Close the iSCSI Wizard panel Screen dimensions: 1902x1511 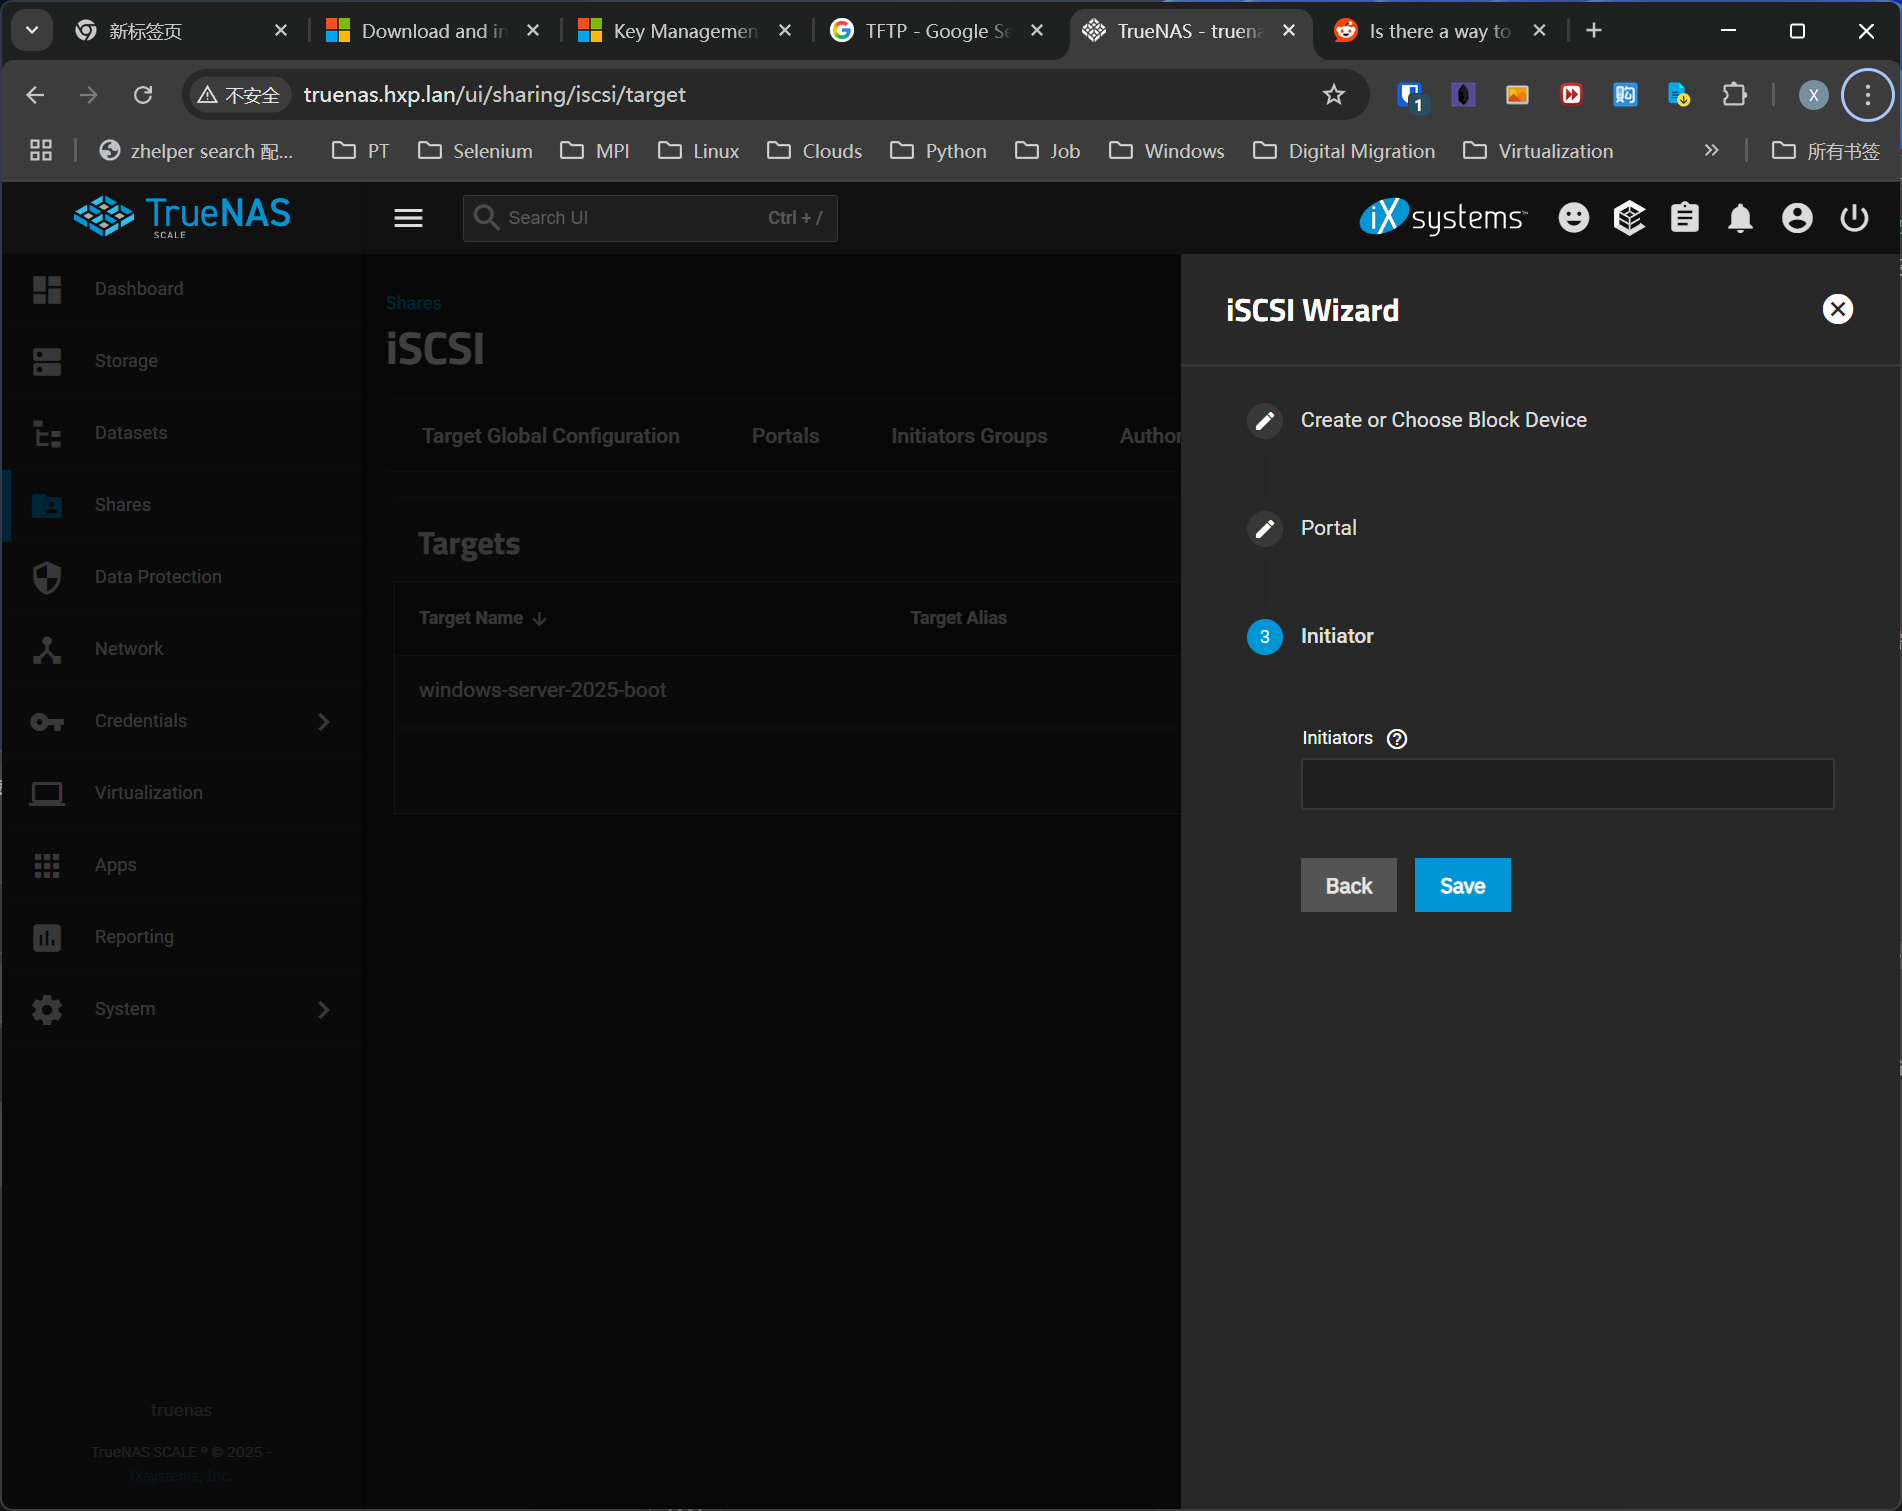point(1837,309)
